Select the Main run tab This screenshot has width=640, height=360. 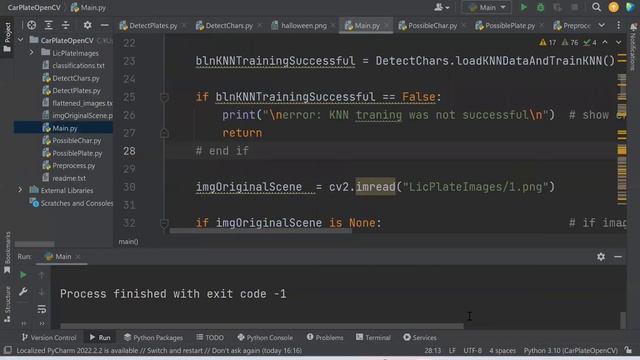coord(62,257)
